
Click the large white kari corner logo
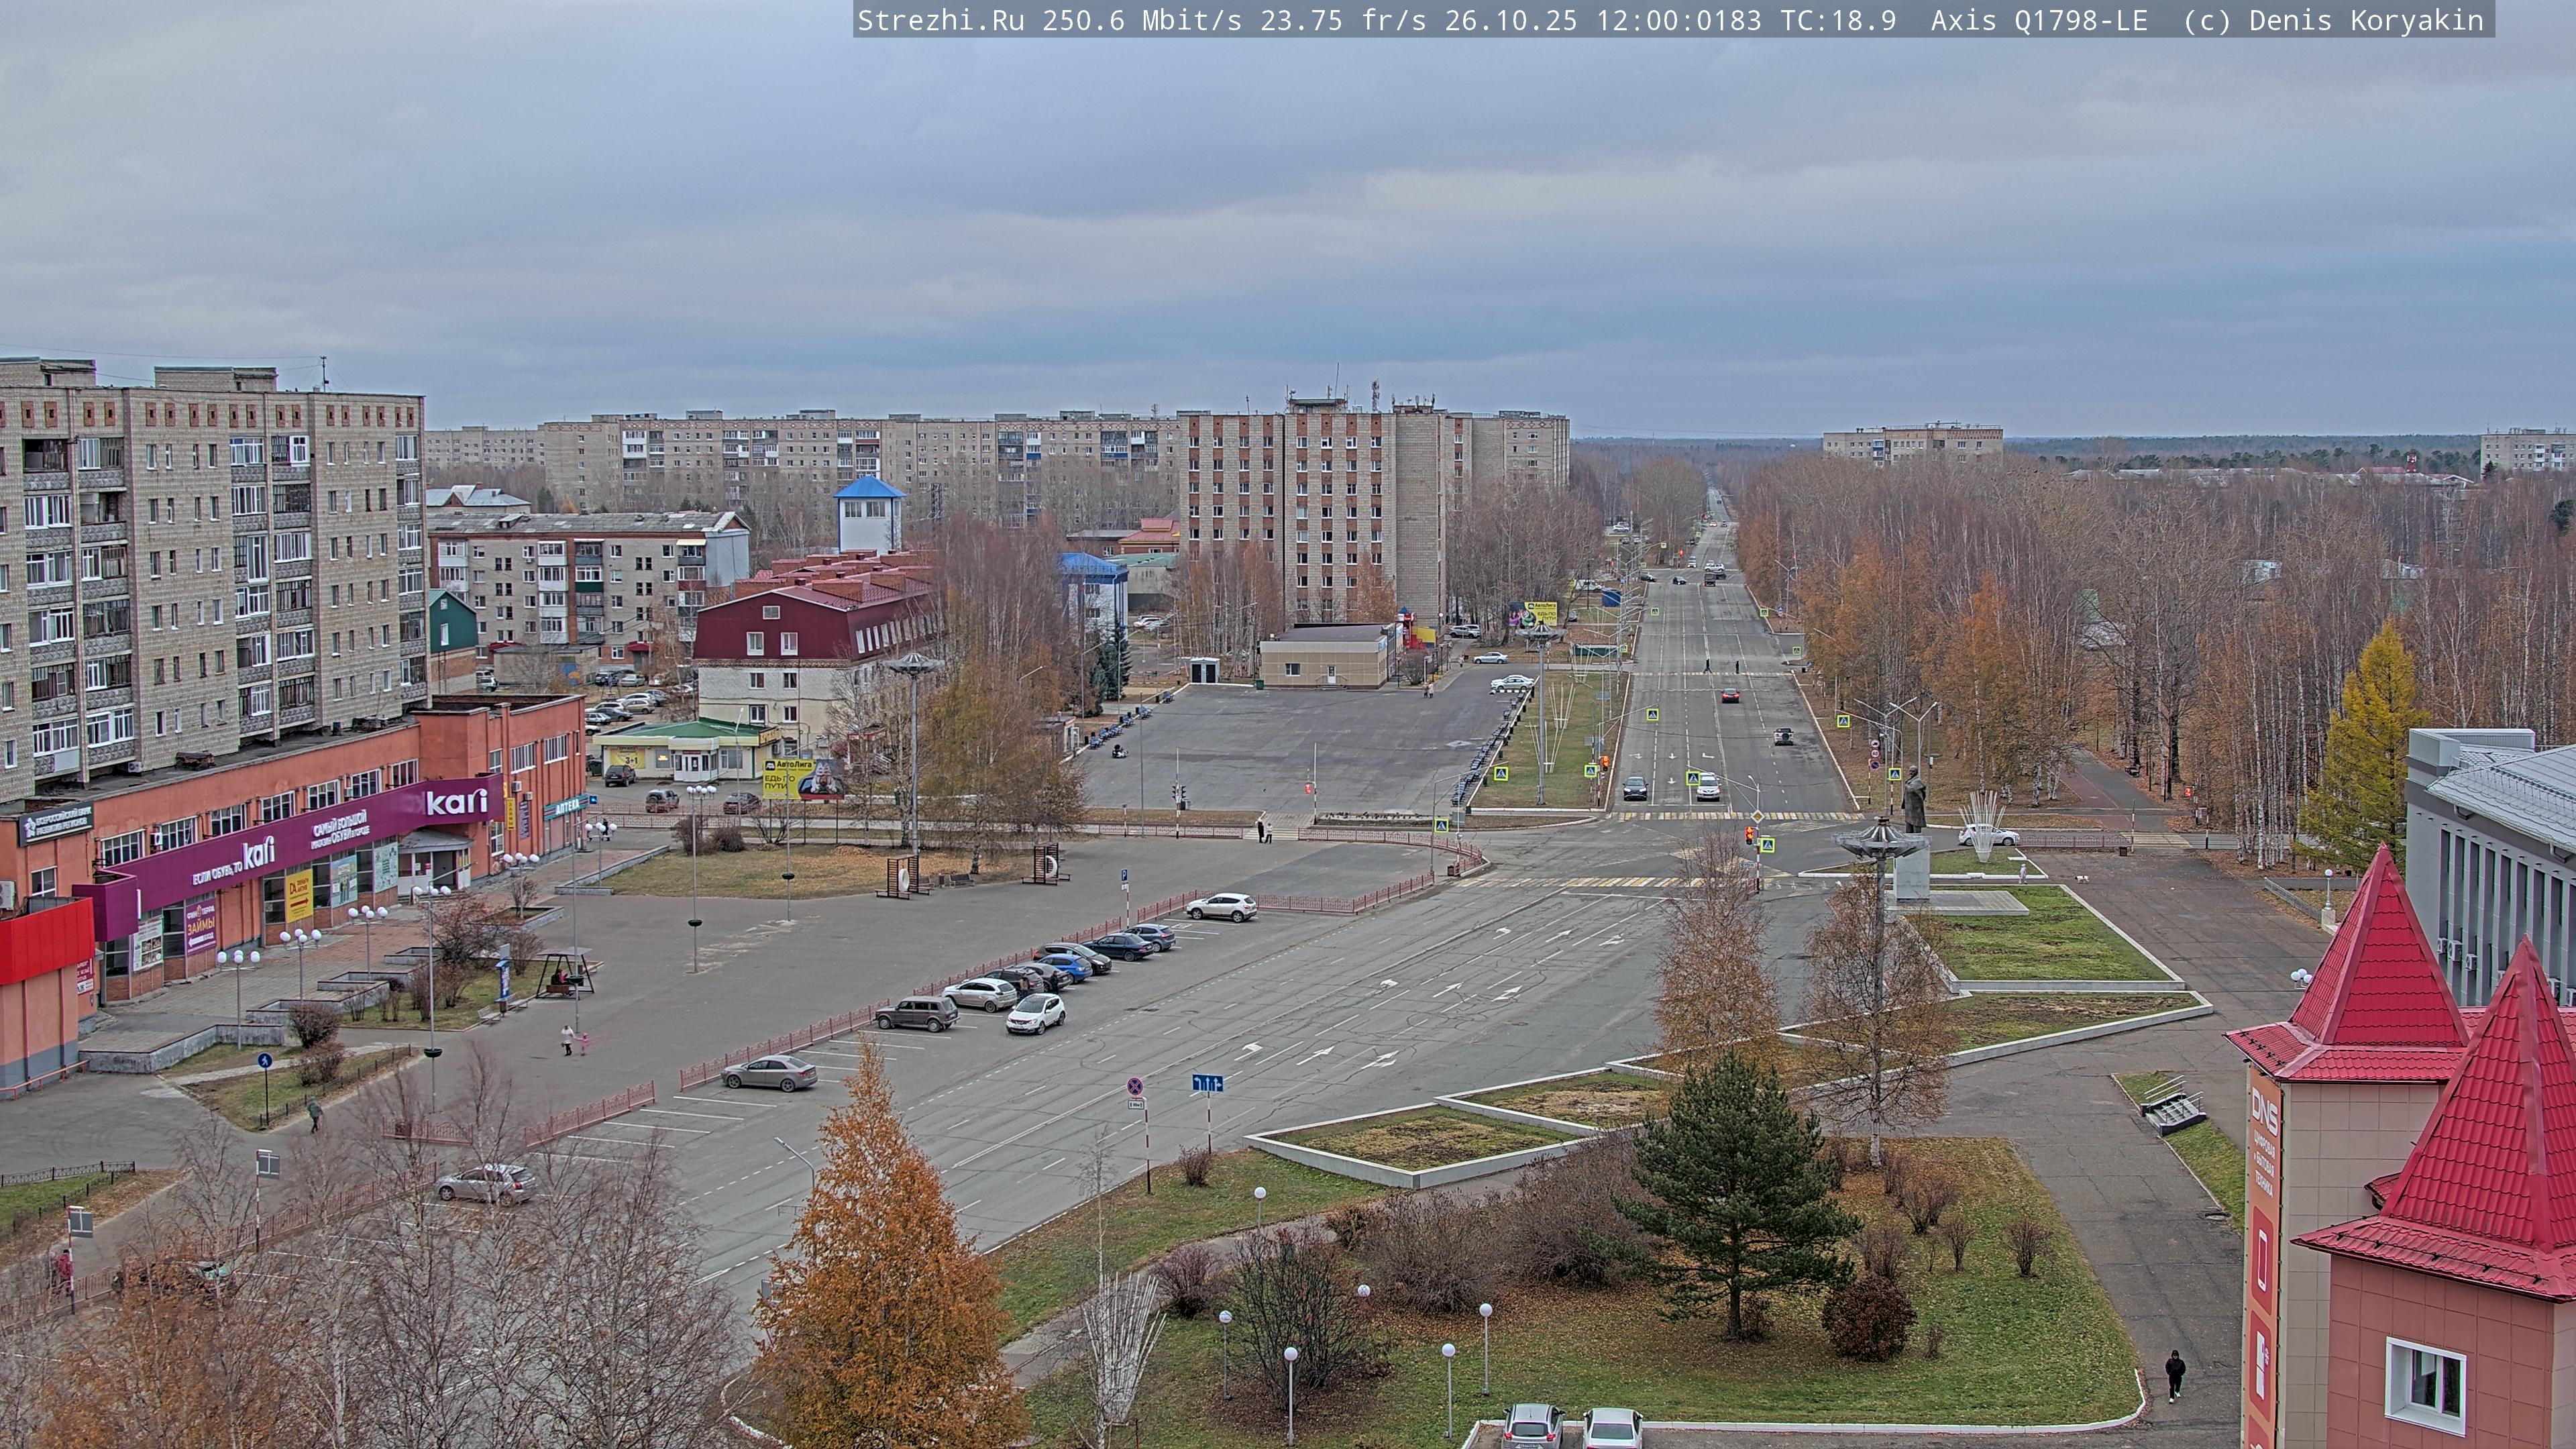click(456, 801)
